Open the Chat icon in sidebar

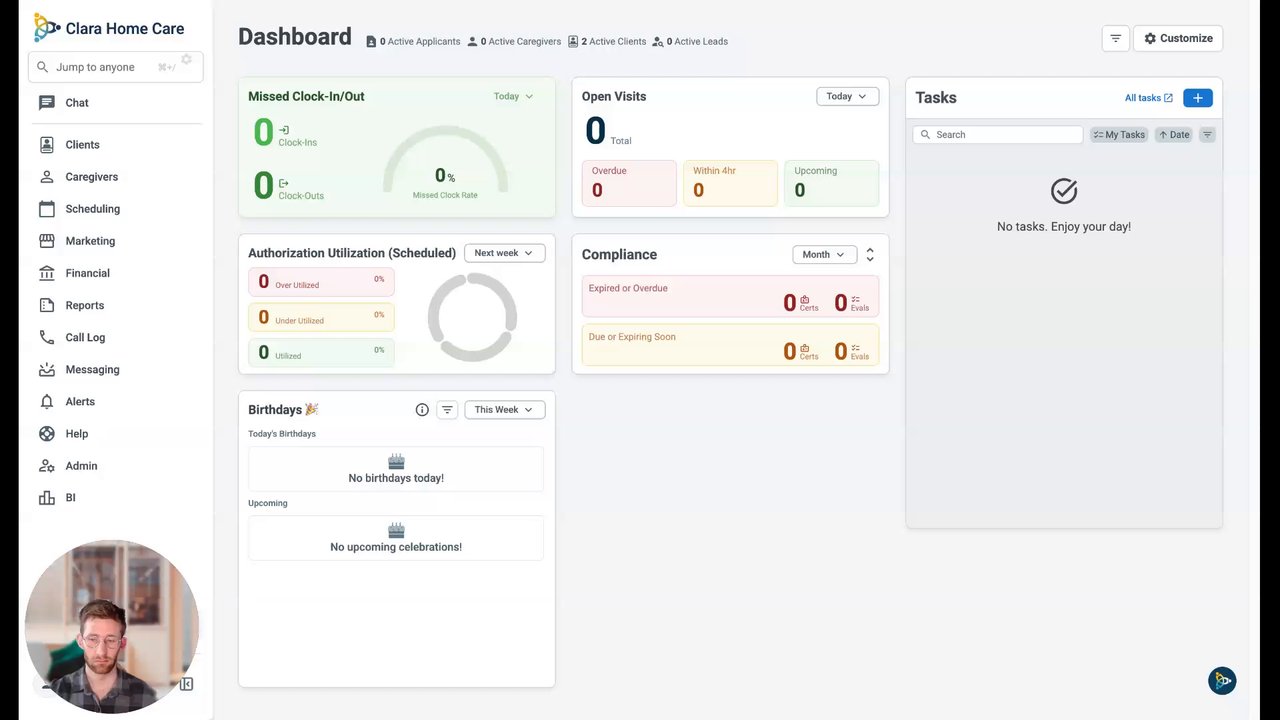pos(47,103)
